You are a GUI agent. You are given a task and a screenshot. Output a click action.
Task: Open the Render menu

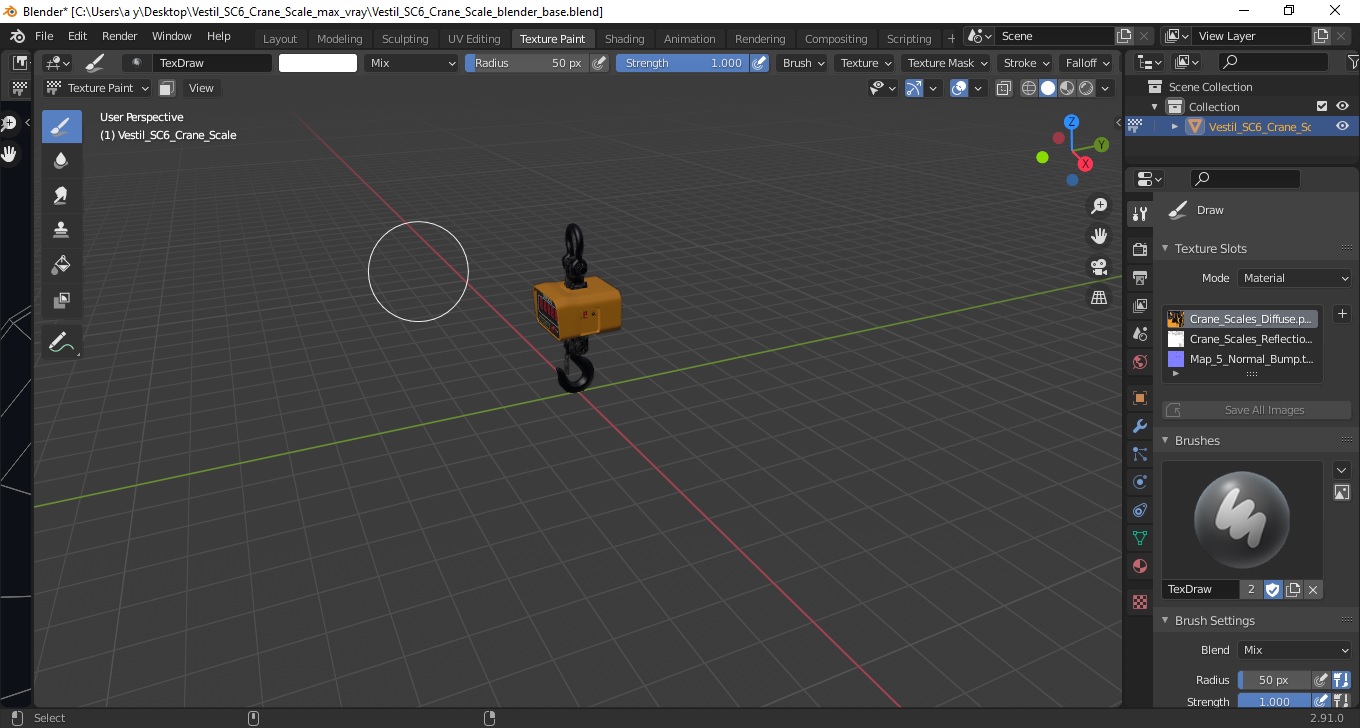(120, 36)
